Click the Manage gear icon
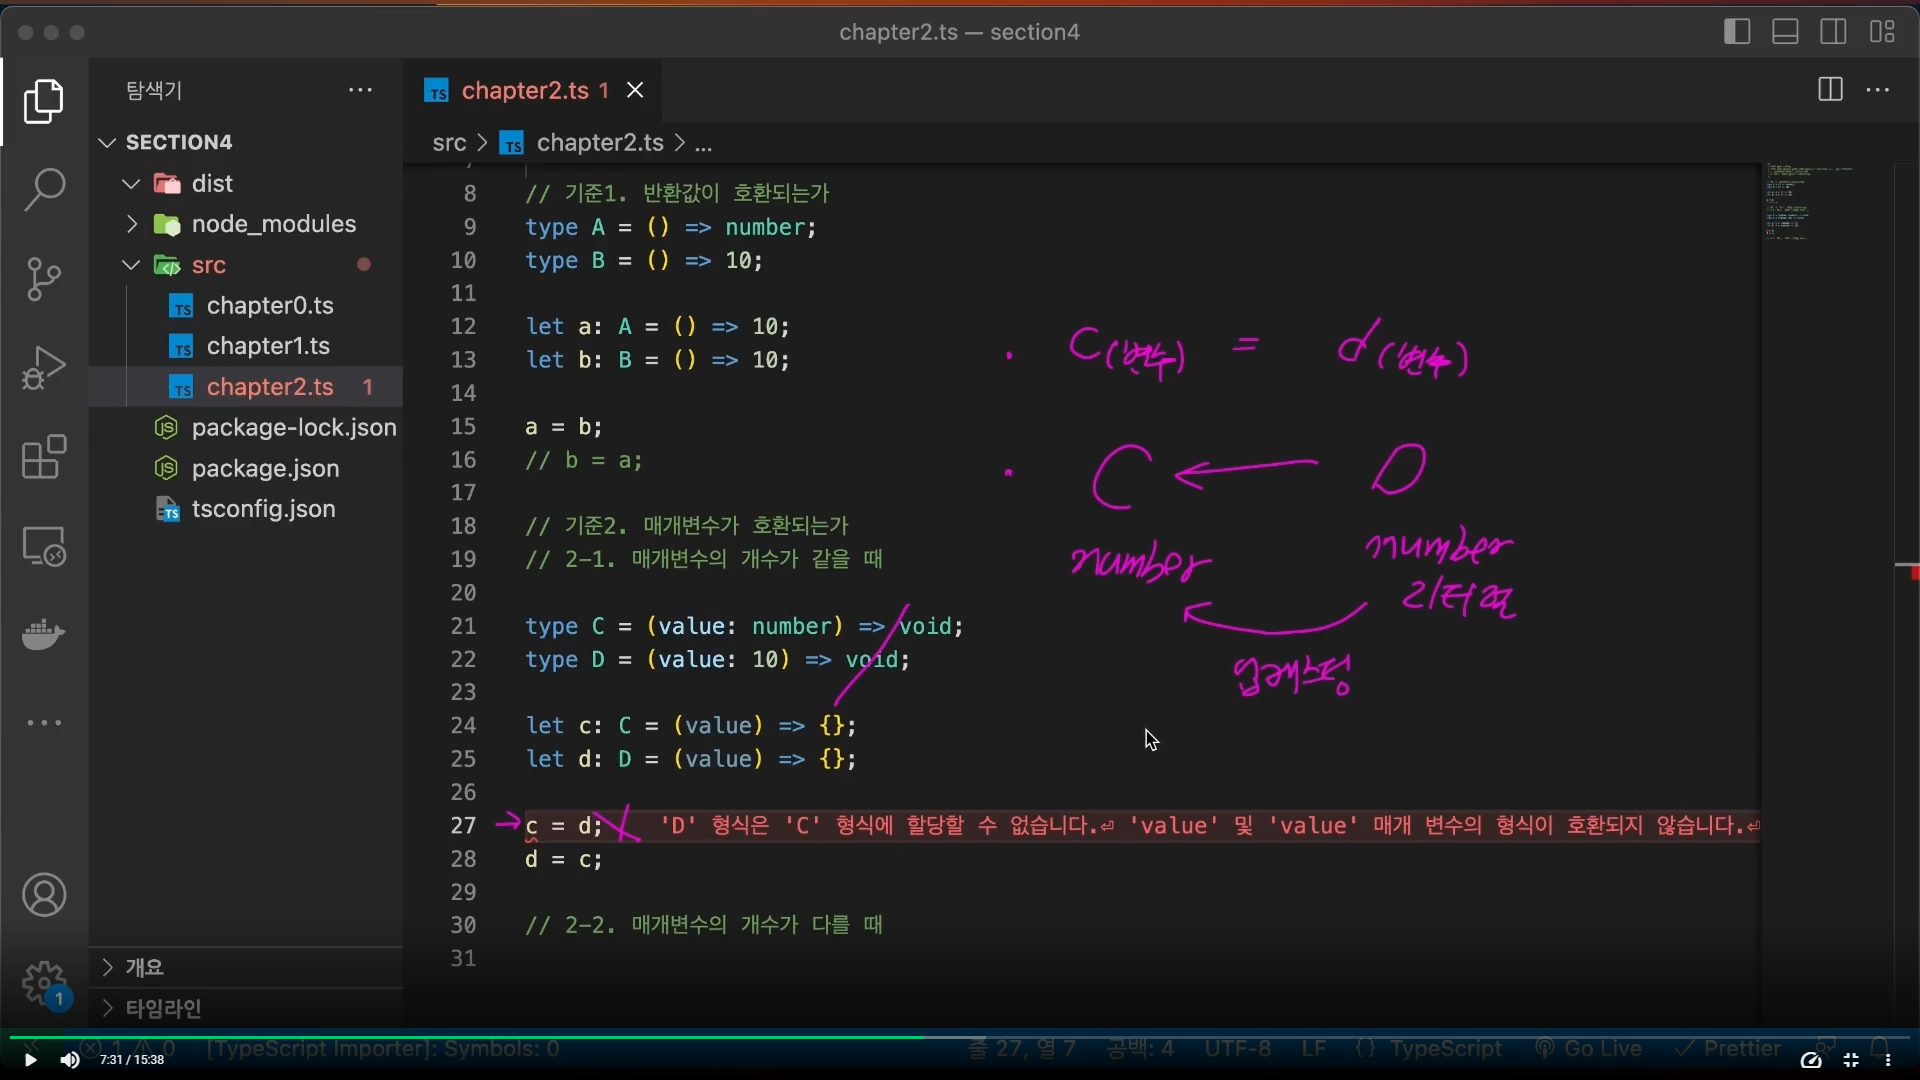 click(44, 984)
